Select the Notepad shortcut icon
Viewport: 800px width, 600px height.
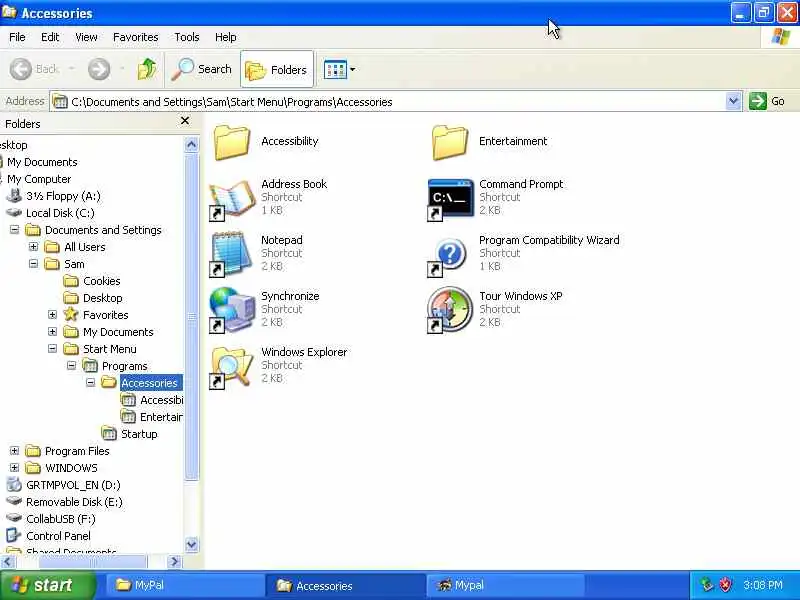tap(232, 255)
